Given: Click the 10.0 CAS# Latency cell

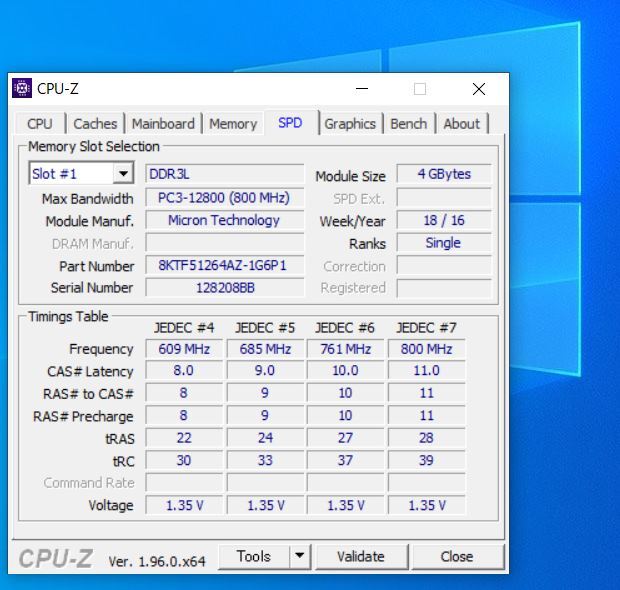Looking at the screenshot, I should coord(346,371).
